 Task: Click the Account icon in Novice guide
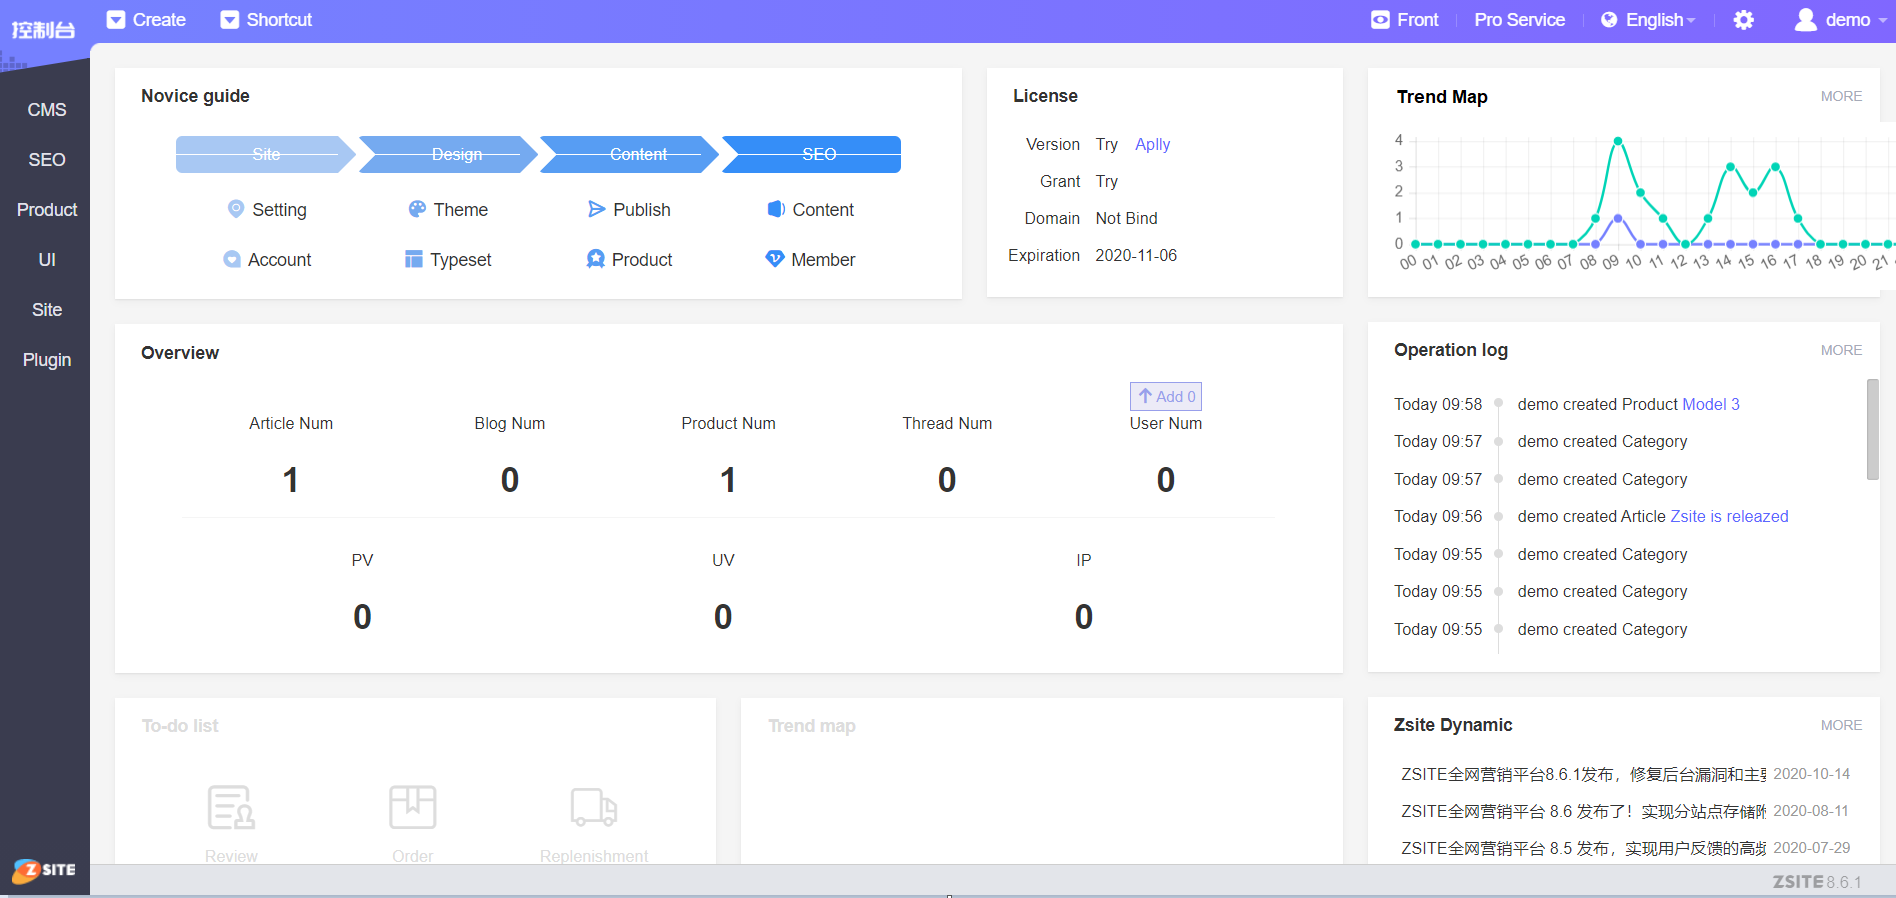(232, 259)
